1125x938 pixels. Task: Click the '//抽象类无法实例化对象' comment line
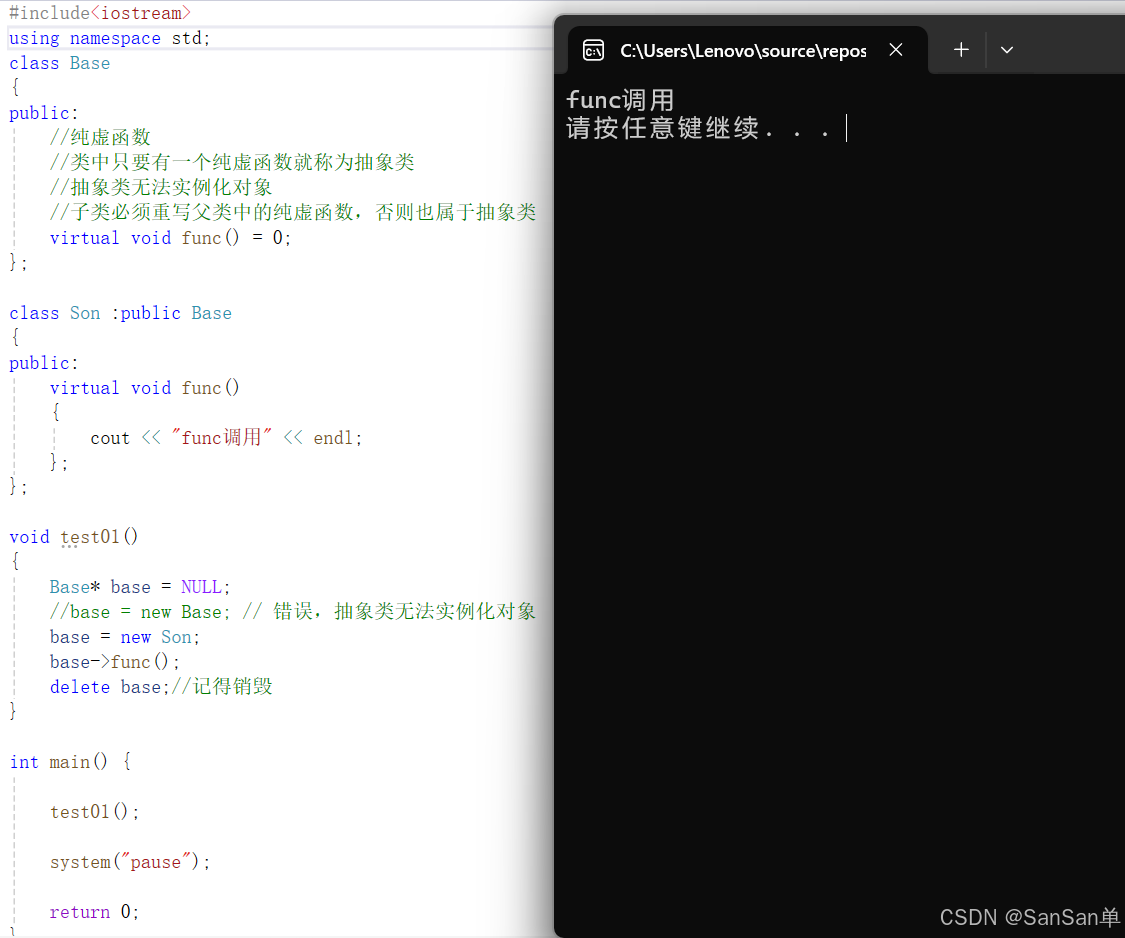click(x=161, y=187)
